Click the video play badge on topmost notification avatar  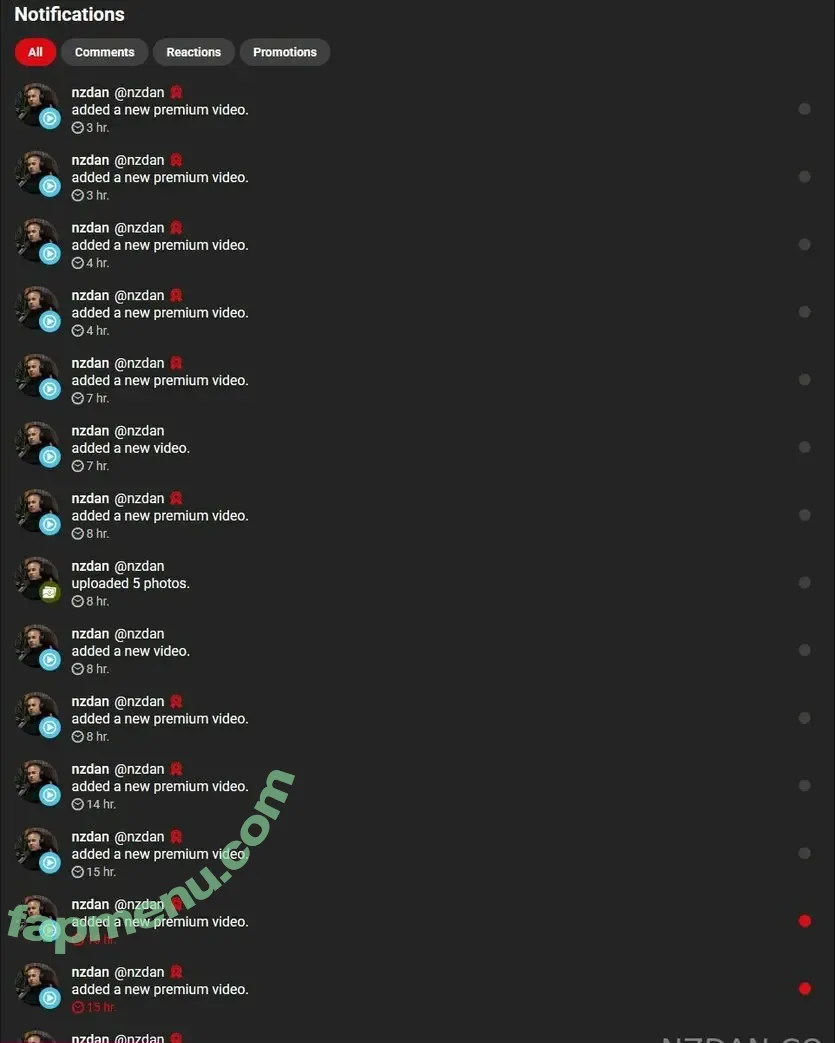(49, 118)
